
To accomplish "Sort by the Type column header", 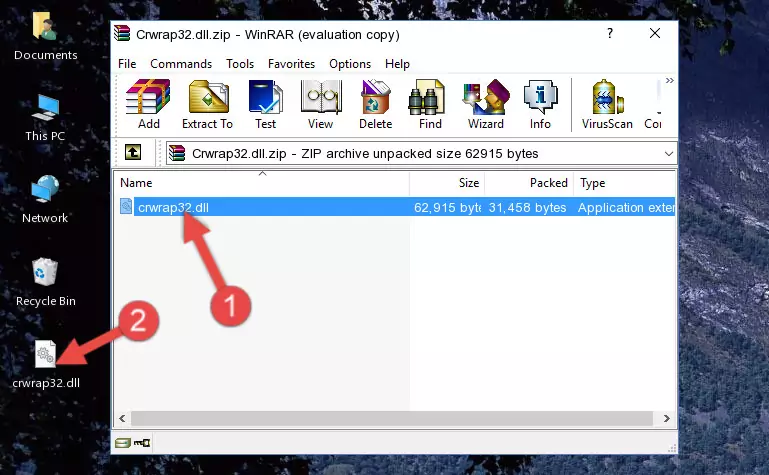I will pos(625,183).
